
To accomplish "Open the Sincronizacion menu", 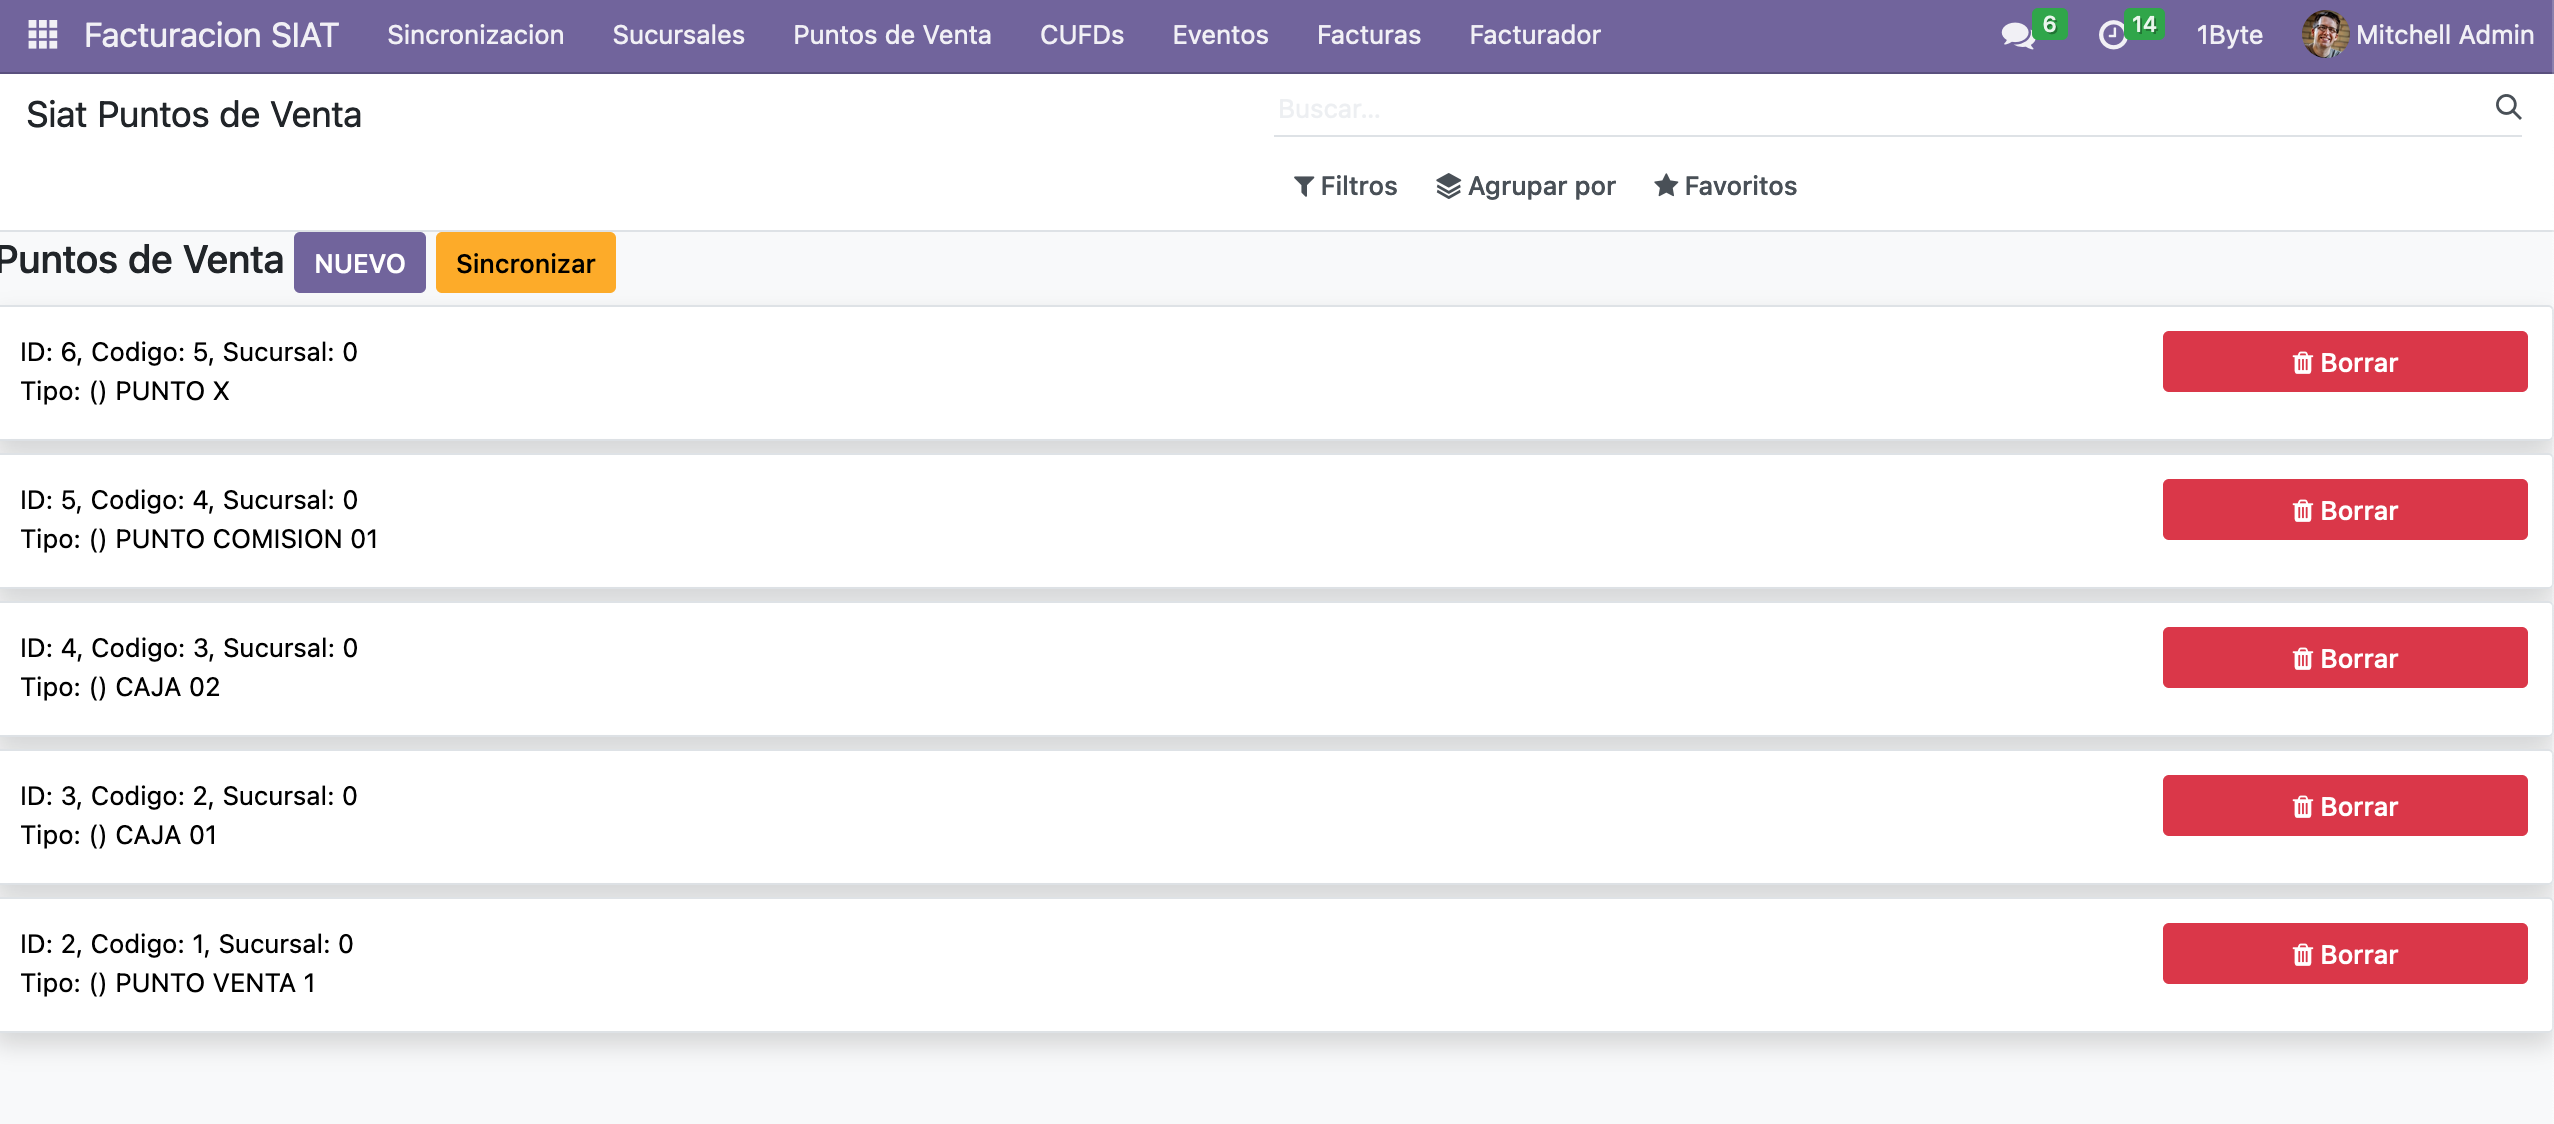I will click(475, 35).
